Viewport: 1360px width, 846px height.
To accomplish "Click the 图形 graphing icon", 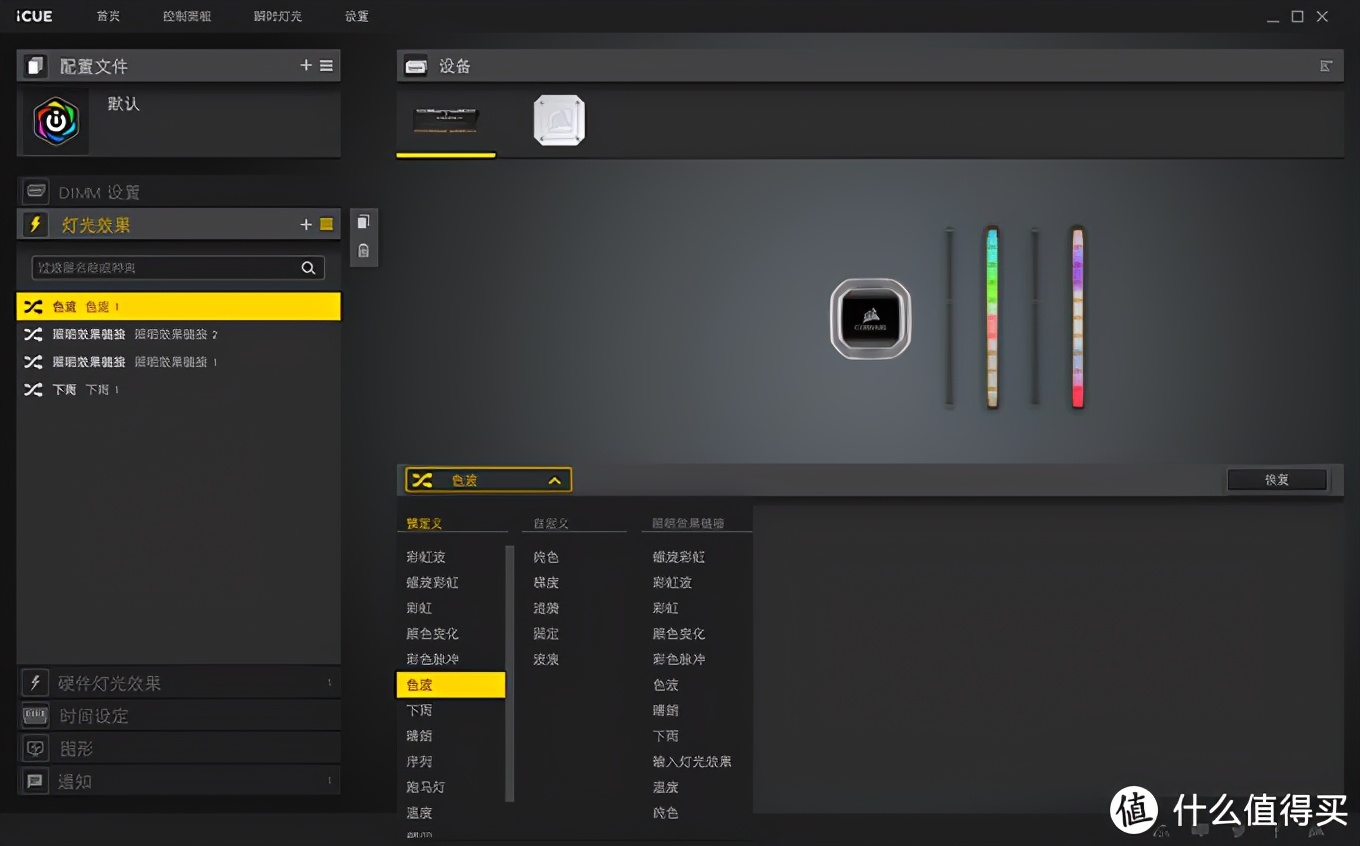I will pyautogui.click(x=36, y=748).
